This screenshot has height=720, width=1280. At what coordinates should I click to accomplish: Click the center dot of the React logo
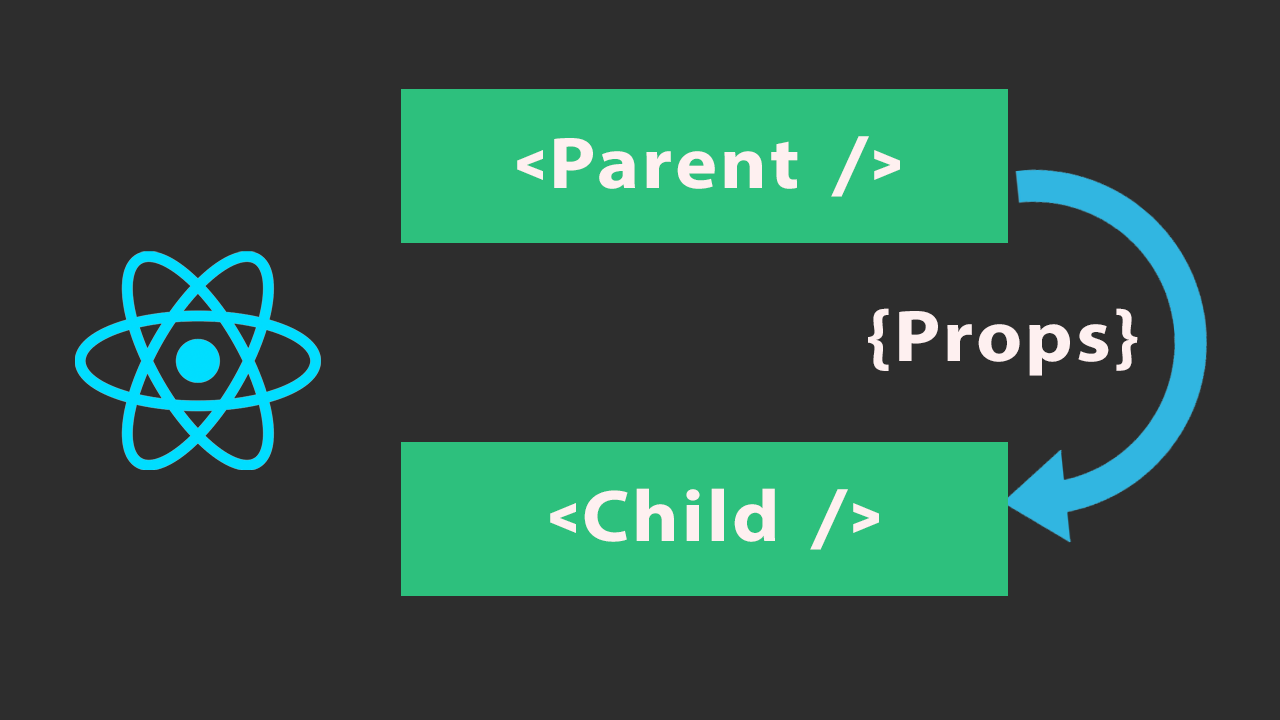click(x=198, y=360)
